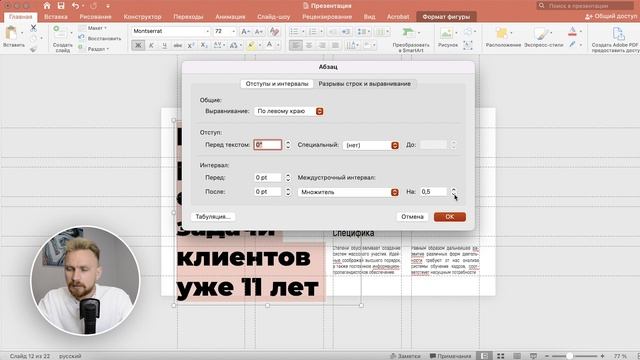
Task: Switch to the Конструктор ribbon tab
Action: coord(142,17)
